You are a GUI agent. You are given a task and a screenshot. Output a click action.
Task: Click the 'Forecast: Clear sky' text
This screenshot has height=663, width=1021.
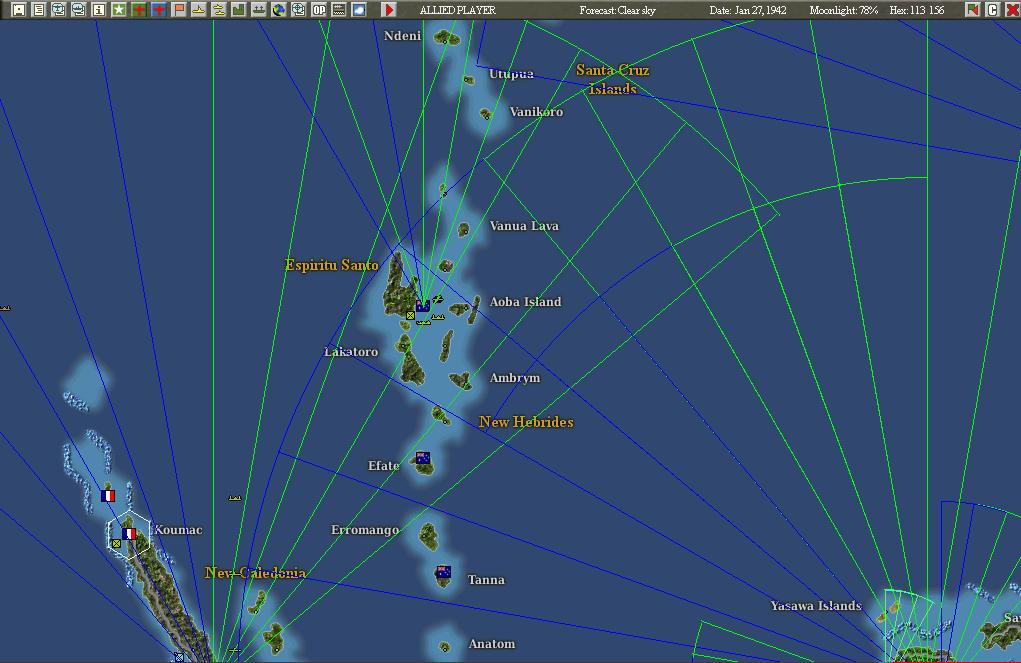coord(617,10)
